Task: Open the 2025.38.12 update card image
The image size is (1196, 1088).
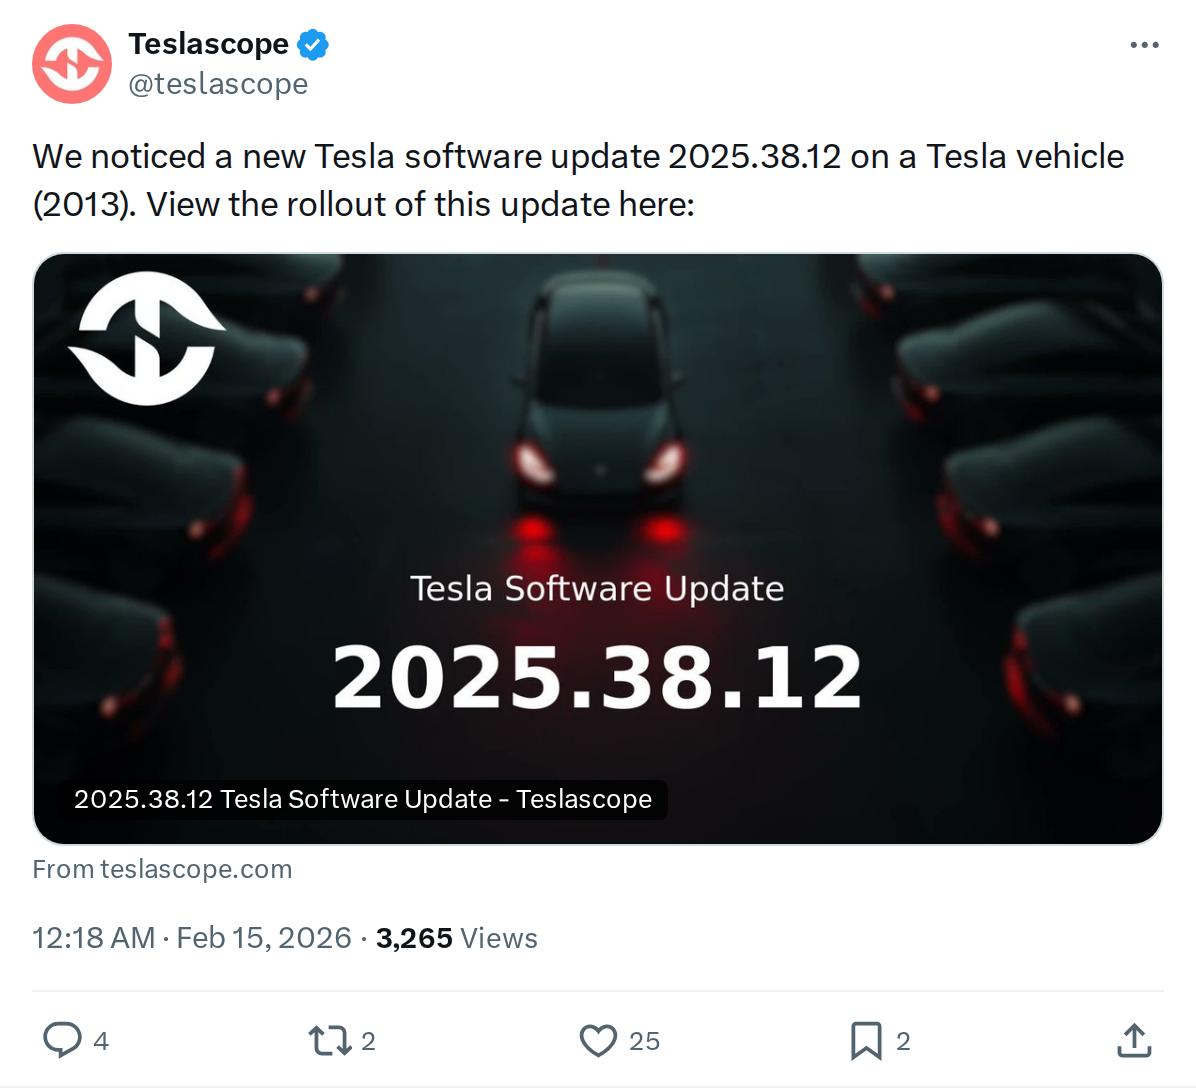Action: click(x=598, y=548)
